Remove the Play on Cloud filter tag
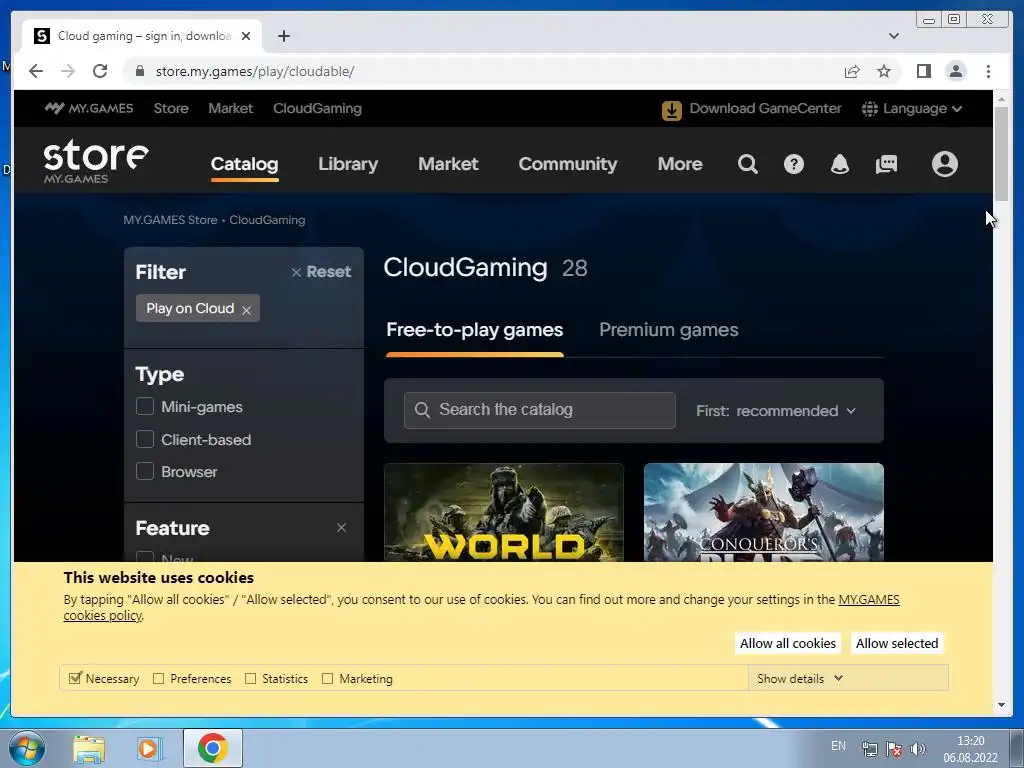 246,310
